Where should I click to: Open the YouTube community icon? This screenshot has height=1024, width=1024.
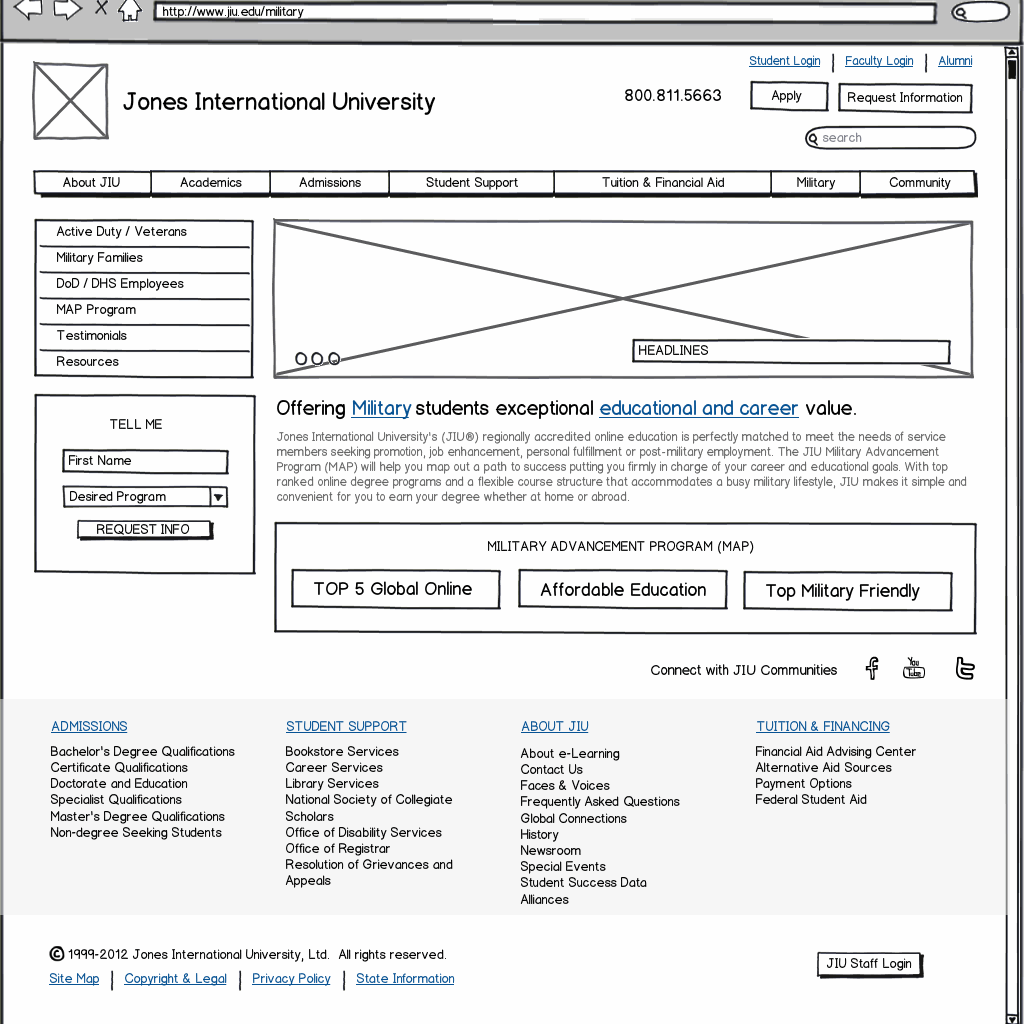[x=914, y=668]
